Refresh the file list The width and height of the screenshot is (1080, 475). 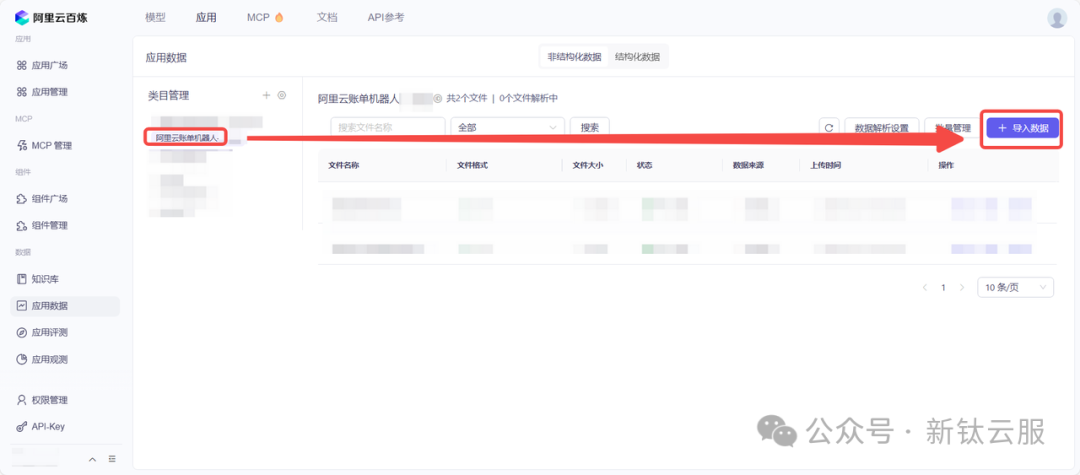[829, 128]
